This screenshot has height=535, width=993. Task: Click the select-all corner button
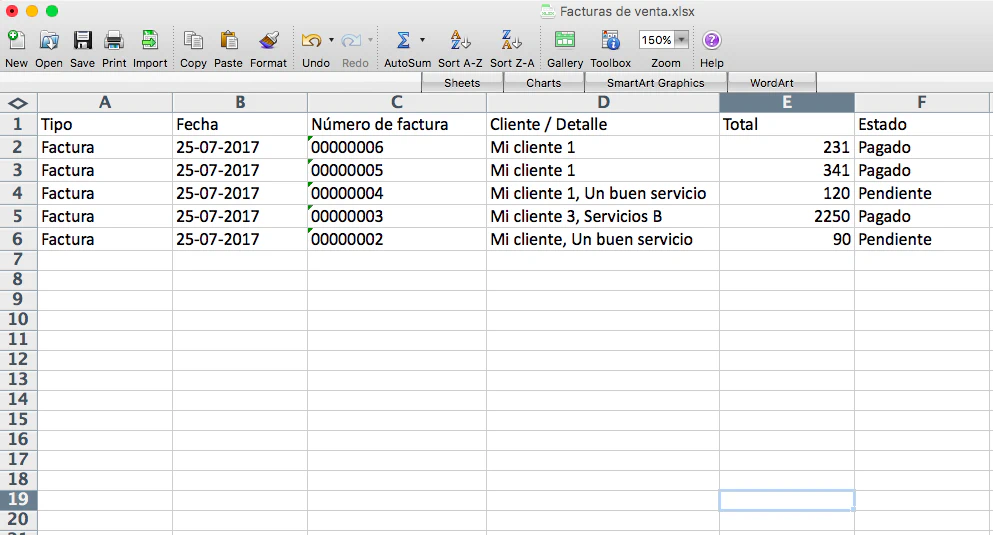[18, 103]
